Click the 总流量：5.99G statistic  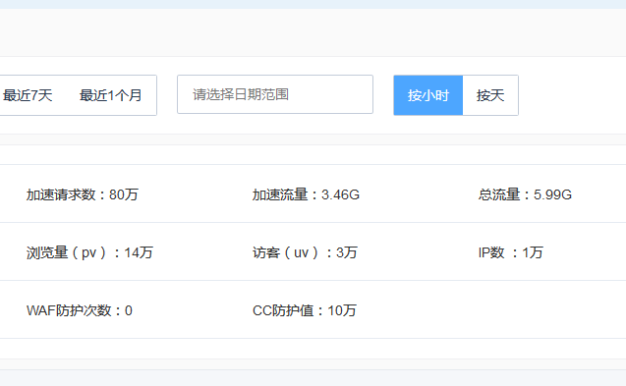[525, 194]
